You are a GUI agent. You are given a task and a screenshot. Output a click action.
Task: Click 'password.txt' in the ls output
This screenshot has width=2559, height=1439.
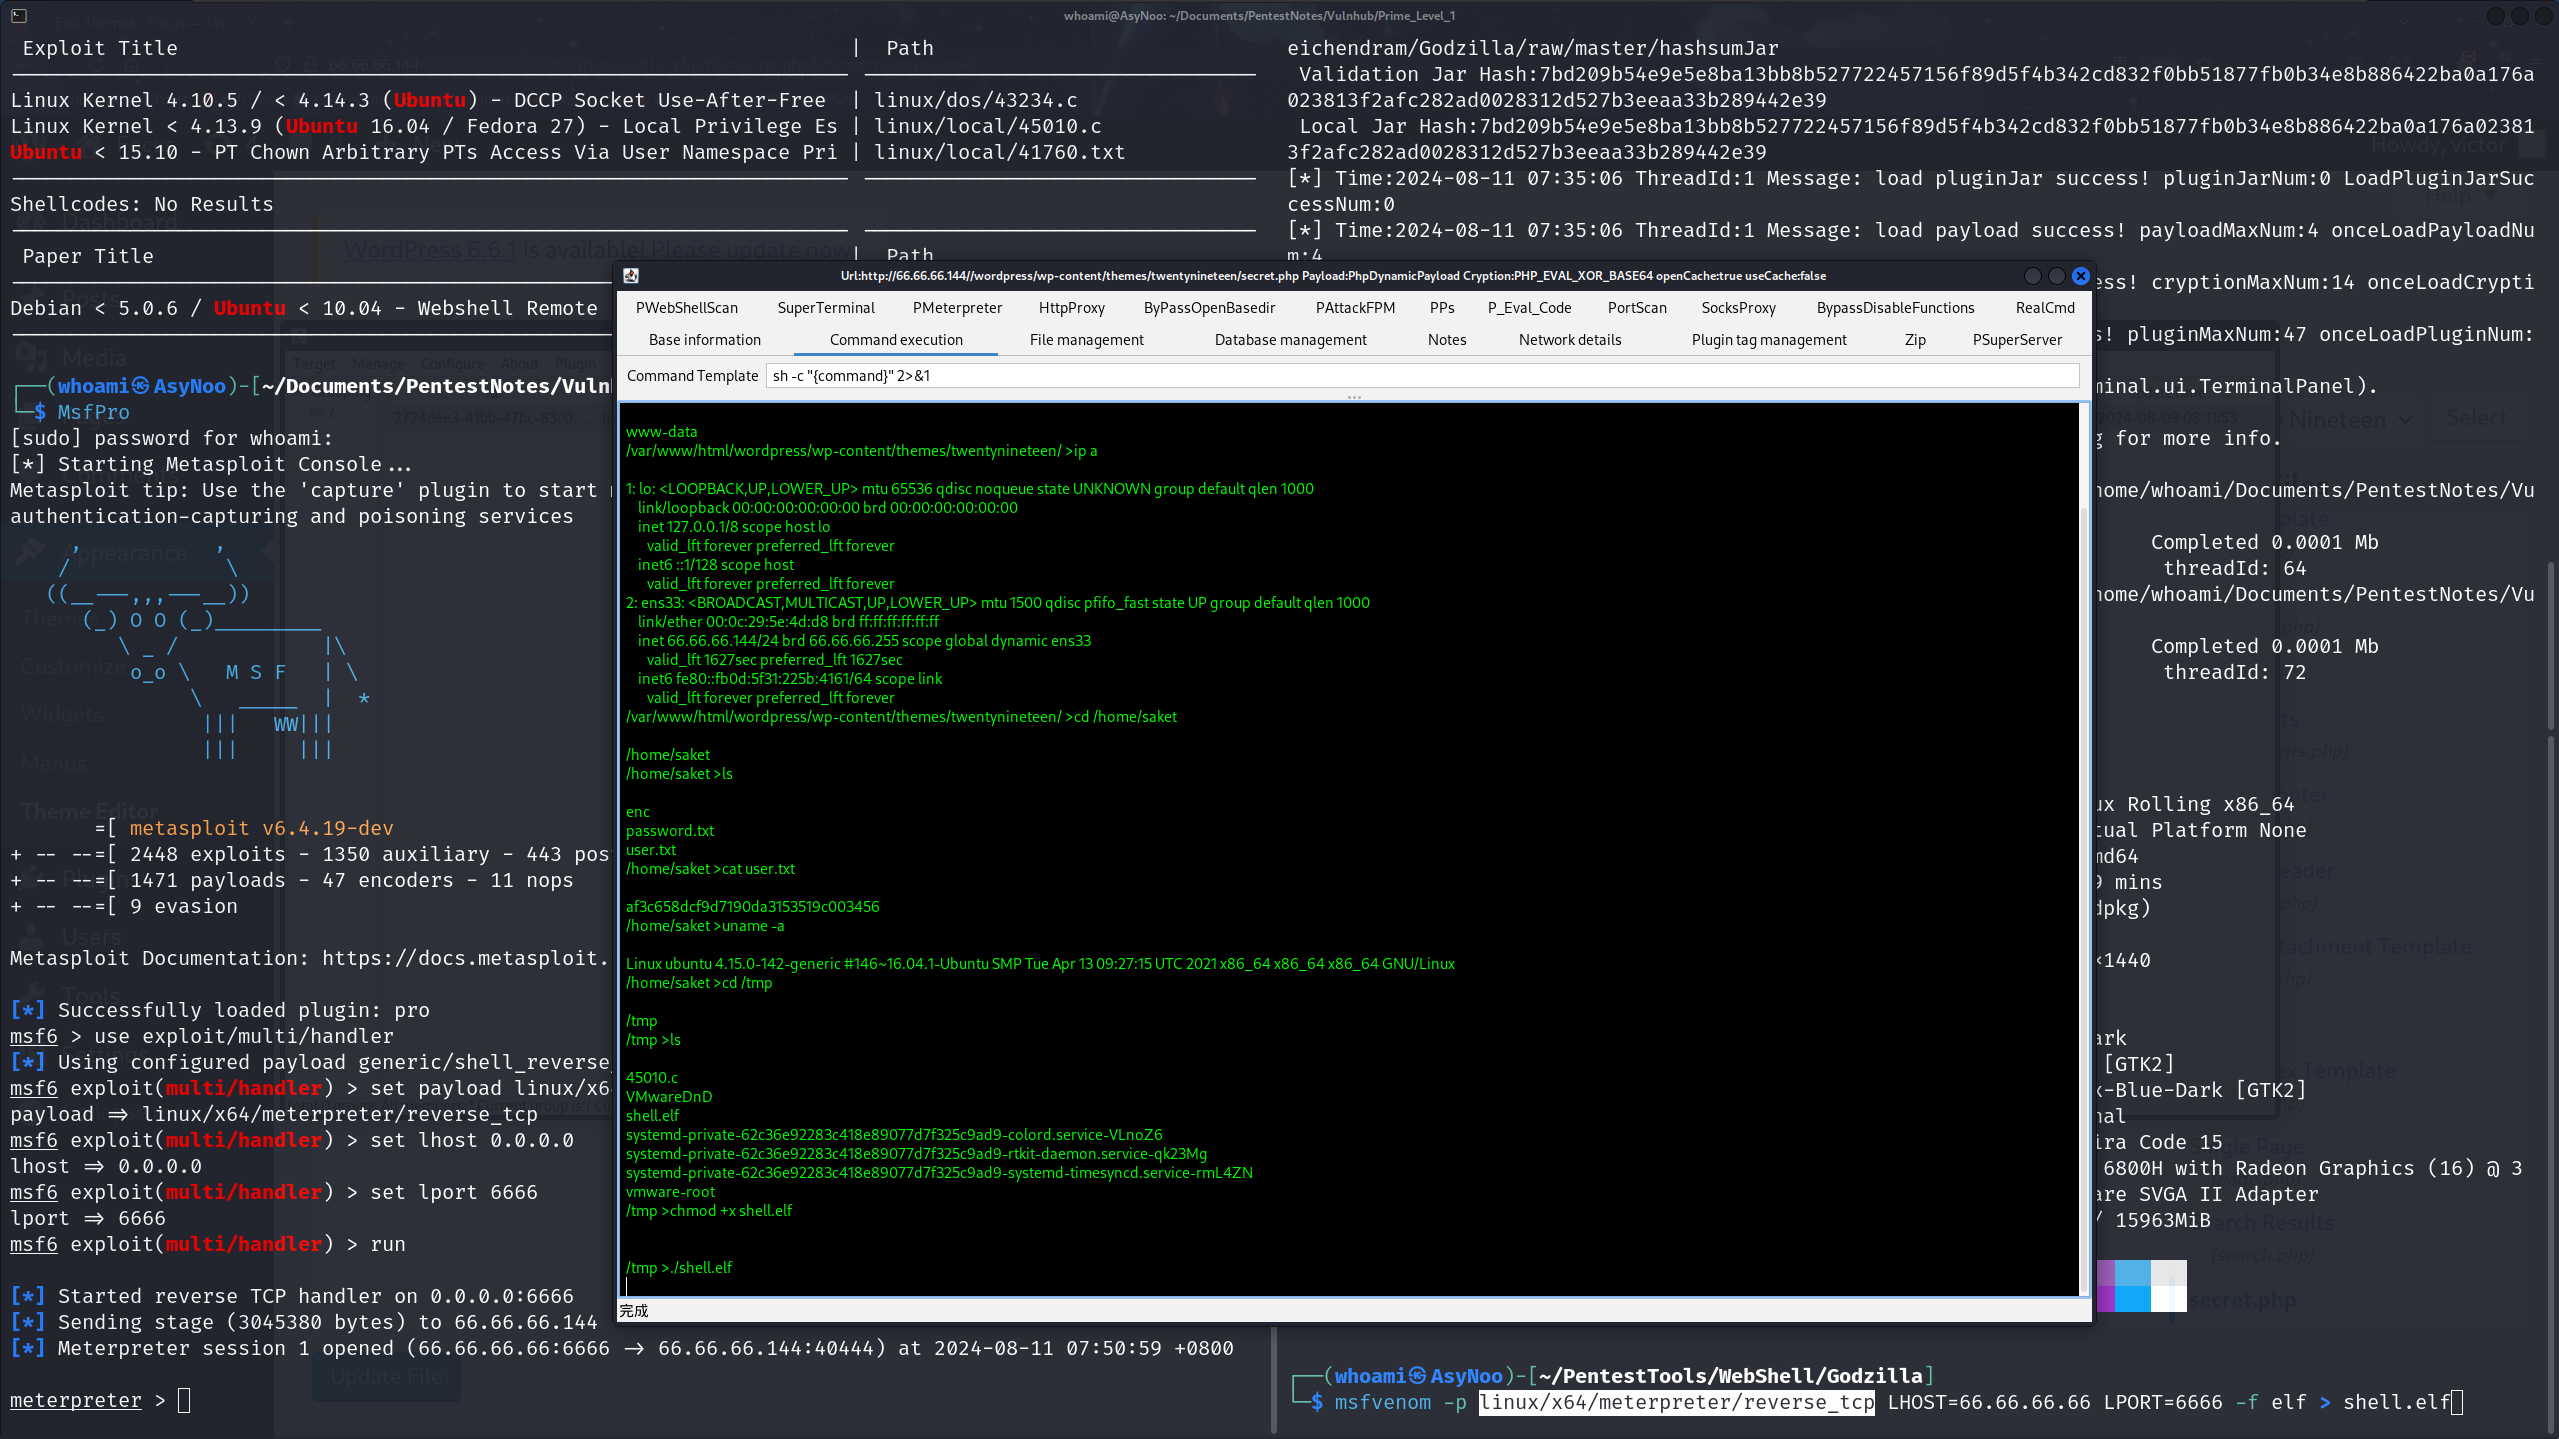coord(670,831)
